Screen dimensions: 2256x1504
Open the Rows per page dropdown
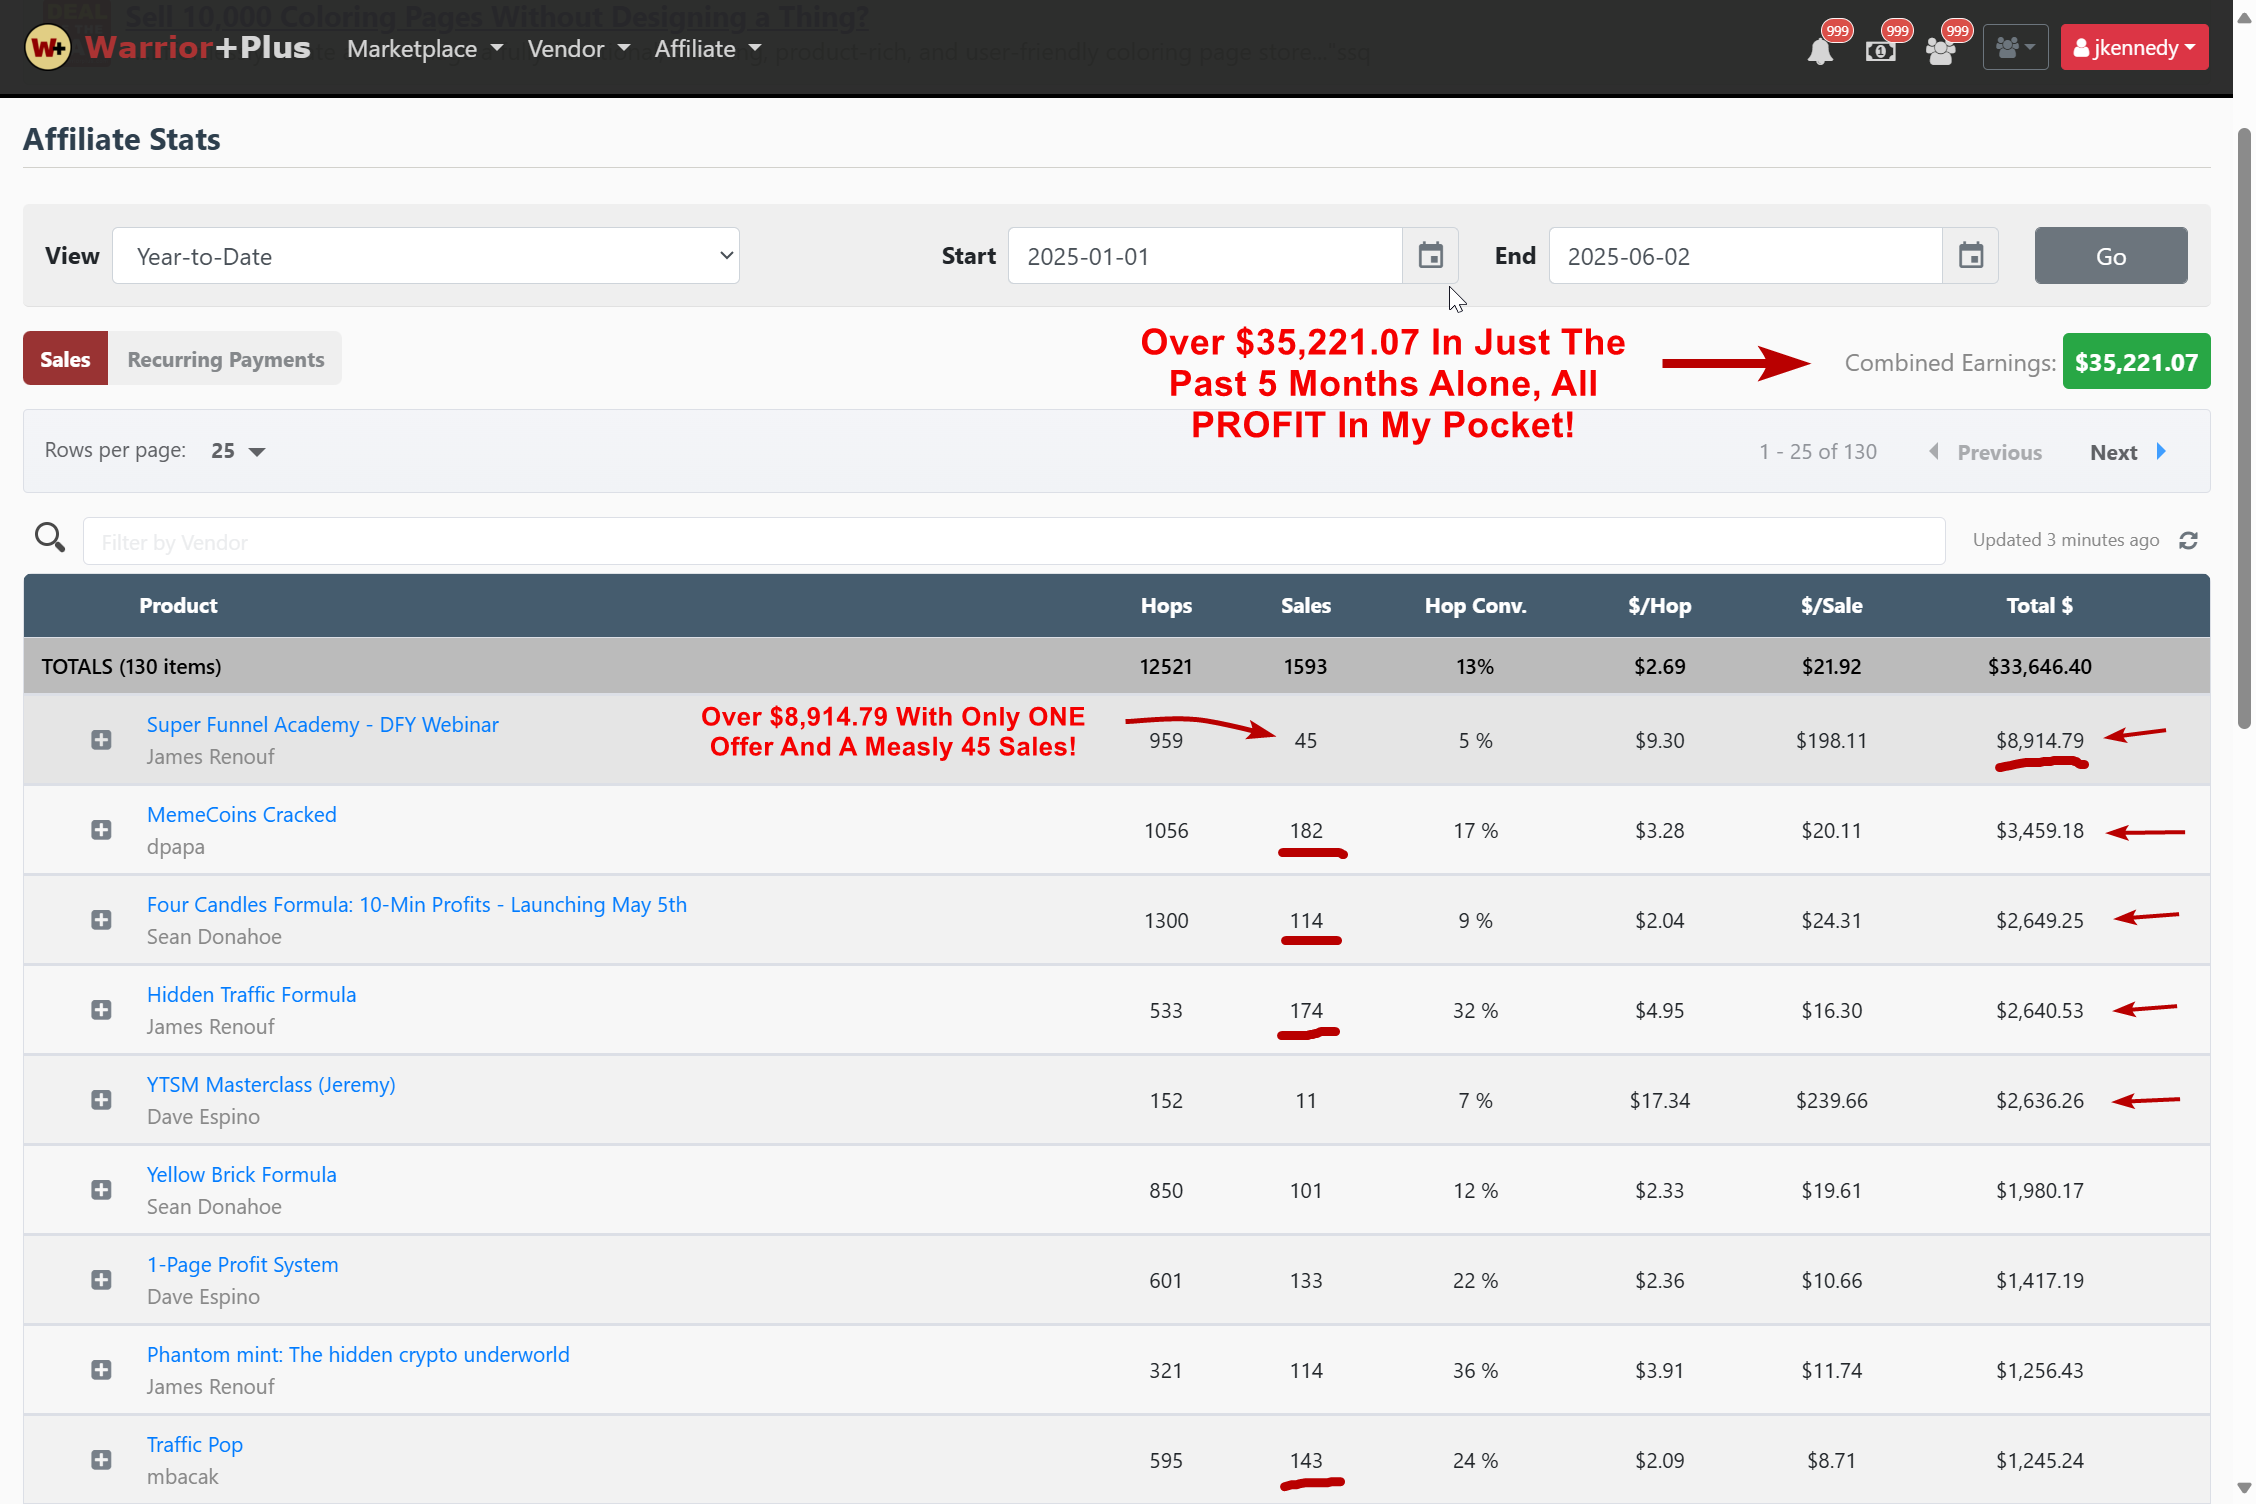tap(238, 451)
